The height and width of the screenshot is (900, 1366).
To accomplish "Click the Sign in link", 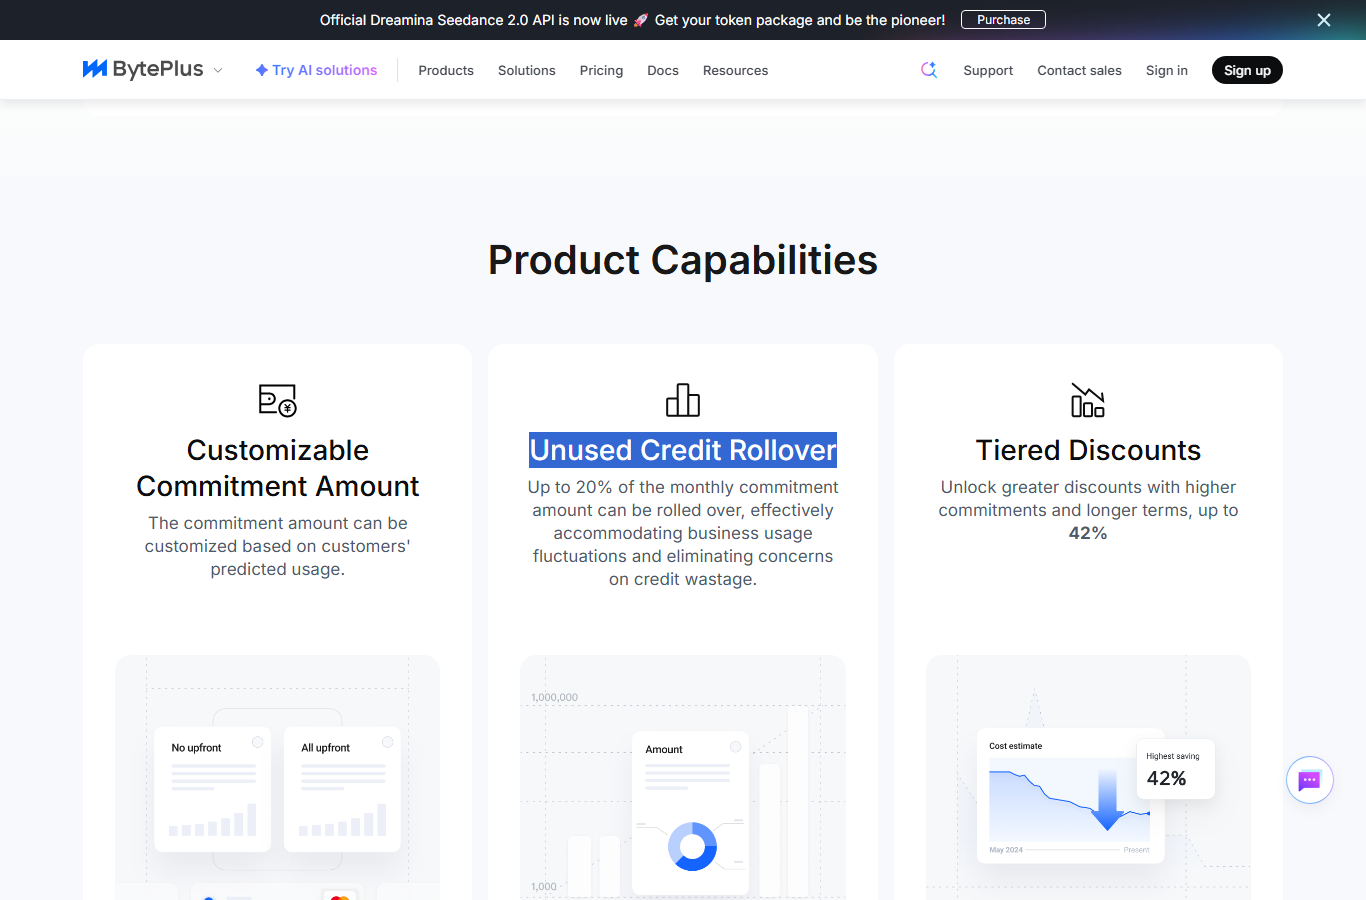I will point(1167,70).
